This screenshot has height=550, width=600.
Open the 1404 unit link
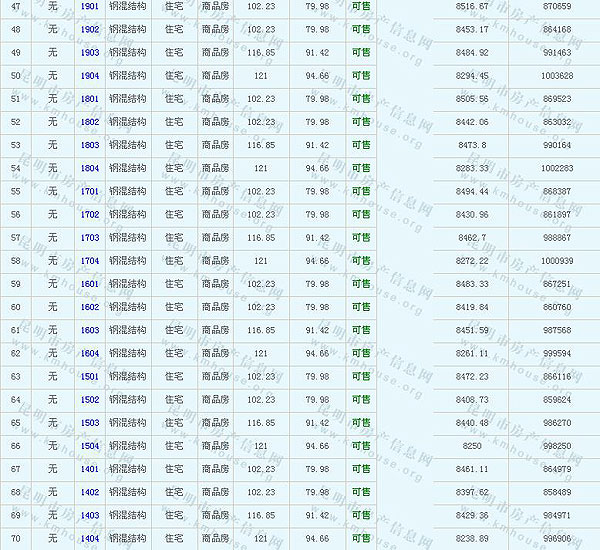[x=90, y=538]
